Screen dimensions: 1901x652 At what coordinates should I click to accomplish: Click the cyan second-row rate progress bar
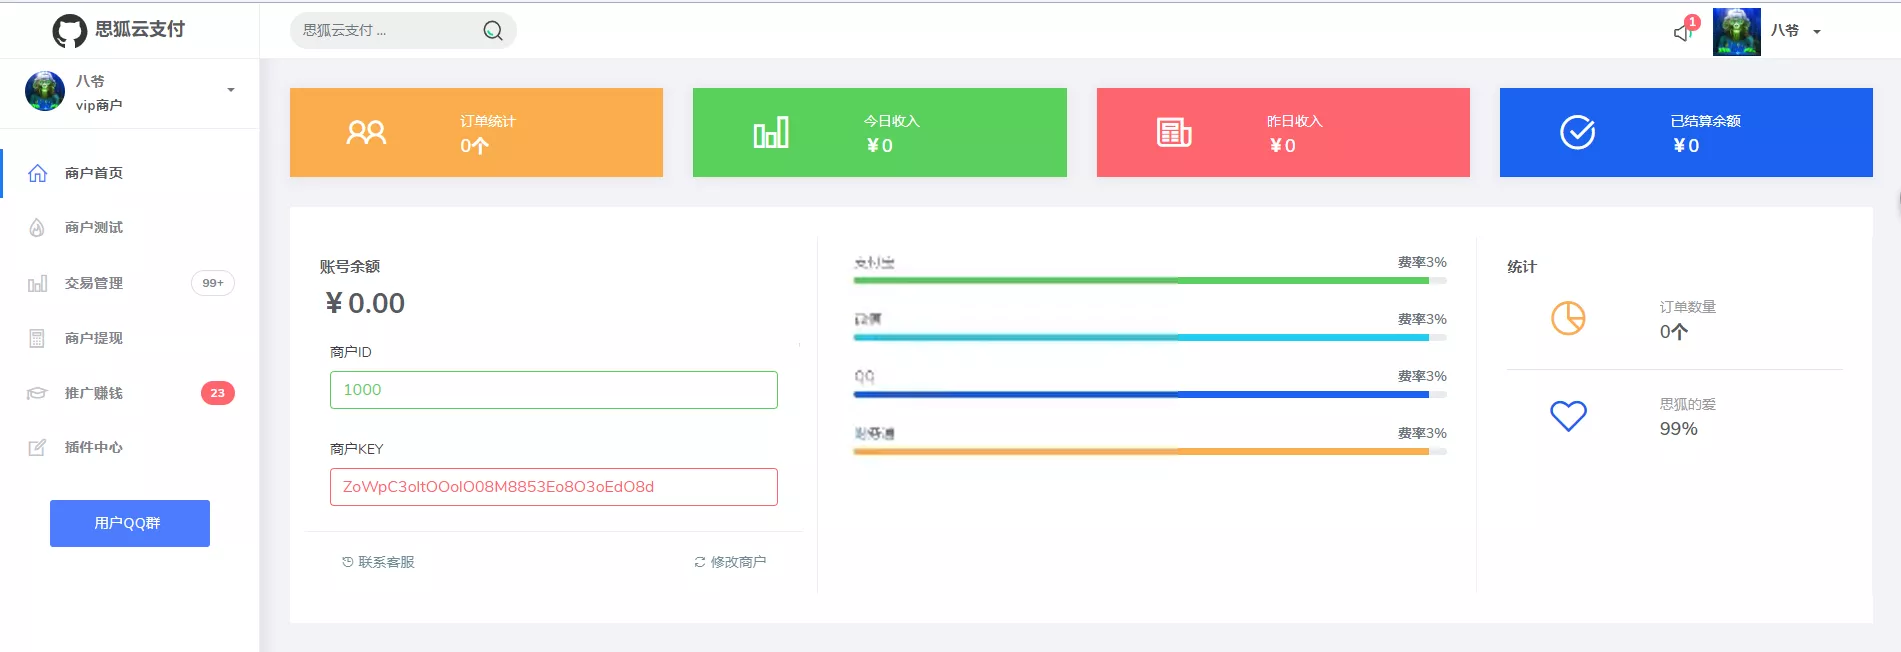click(x=1150, y=338)
